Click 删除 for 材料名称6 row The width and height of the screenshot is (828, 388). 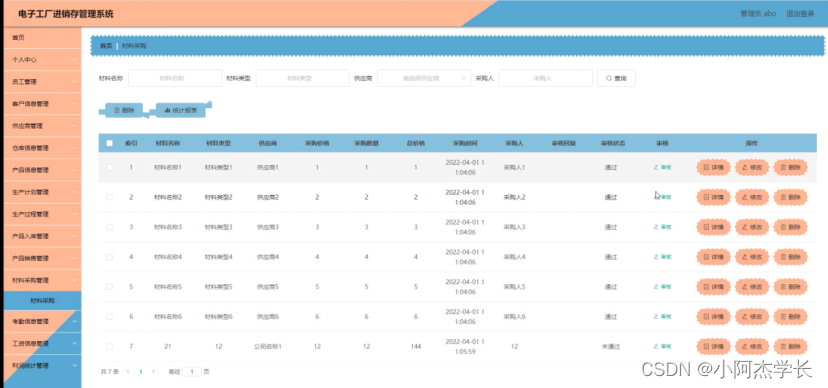click(x=791, y=317)
